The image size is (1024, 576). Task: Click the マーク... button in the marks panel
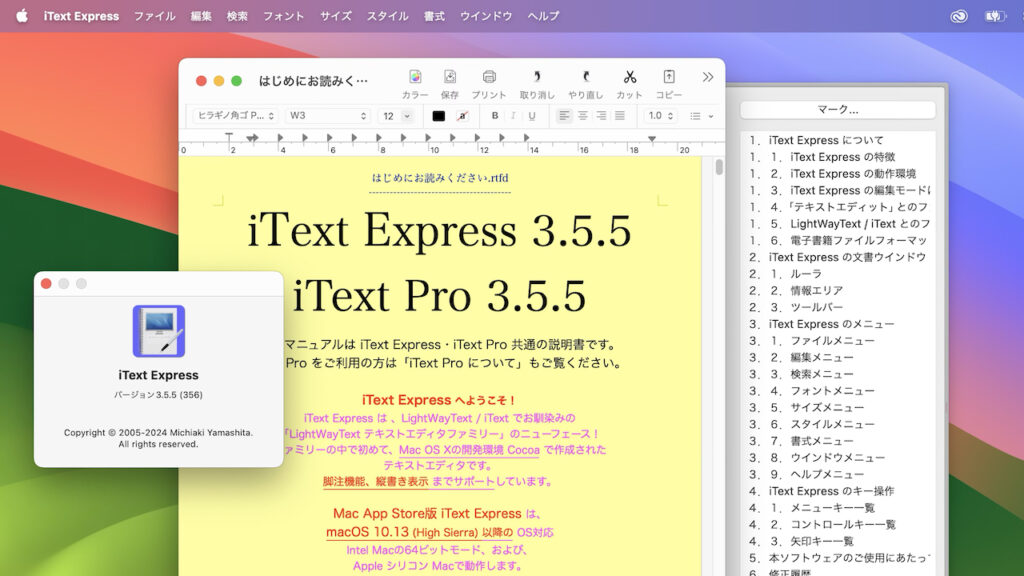pos(838,109)
